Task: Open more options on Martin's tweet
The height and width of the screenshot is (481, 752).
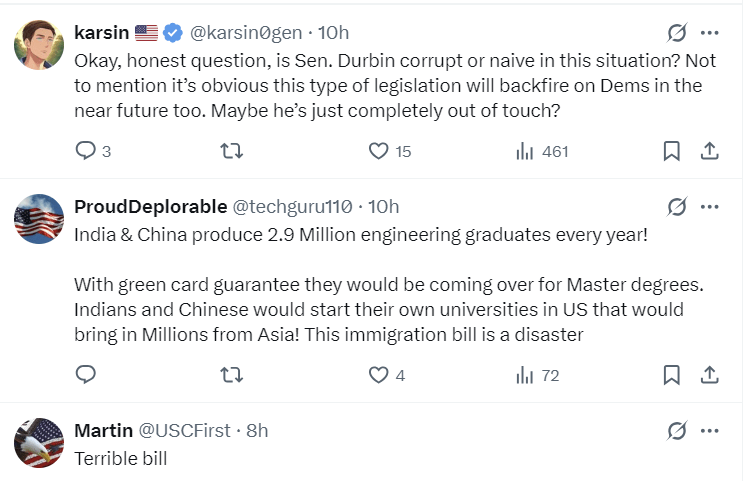Action: click(710, 431)
